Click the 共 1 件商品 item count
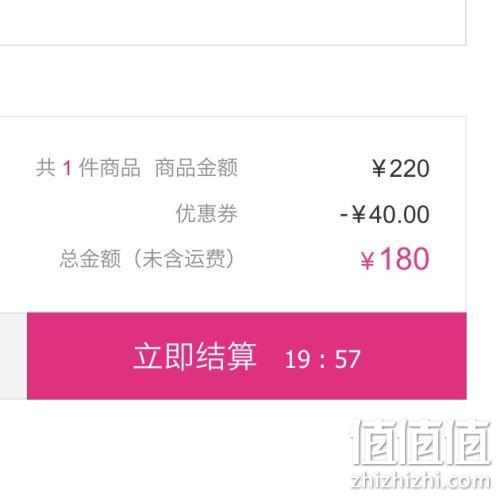 point(88,168)
